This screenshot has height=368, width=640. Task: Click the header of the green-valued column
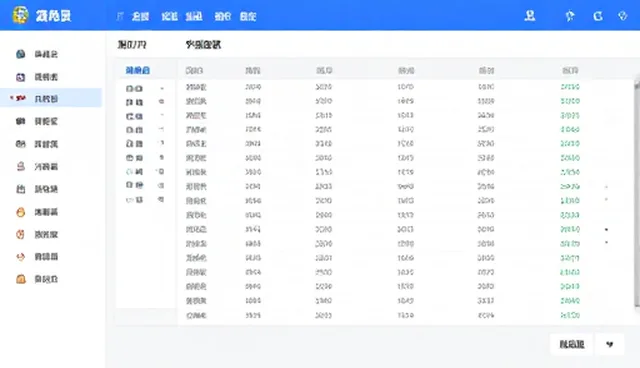pyautogui.click(x=570, y=71)
